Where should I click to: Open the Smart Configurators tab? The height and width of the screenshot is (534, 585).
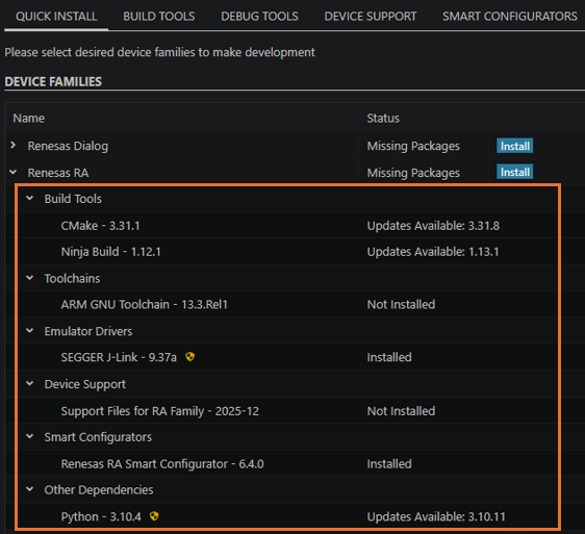[x=510, y=16]
